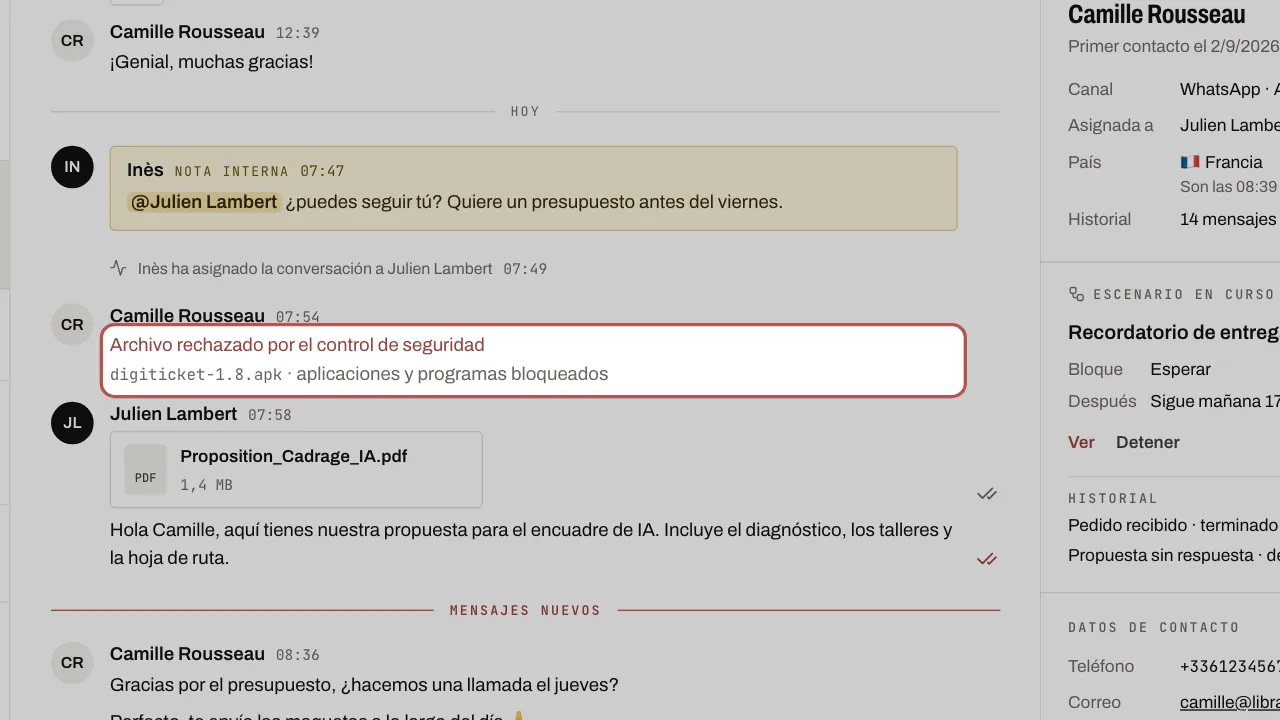The image size is (1280, 720).
Task: Click the message starting "Hola Camille, aquí tienes"
Action: click(x=531, y=544)
